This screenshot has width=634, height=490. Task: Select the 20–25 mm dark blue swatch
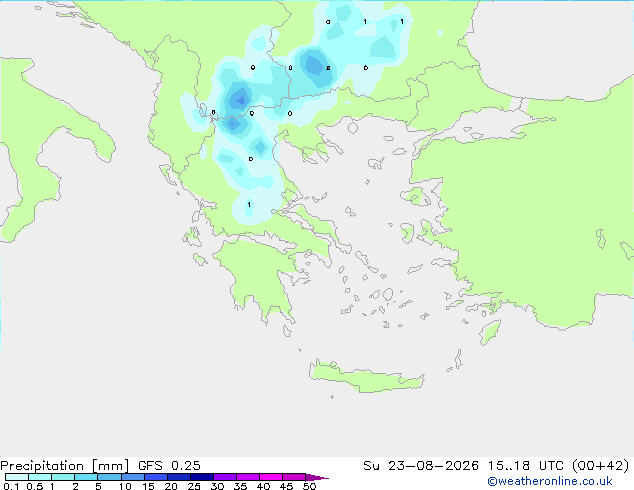pos(179,477)
